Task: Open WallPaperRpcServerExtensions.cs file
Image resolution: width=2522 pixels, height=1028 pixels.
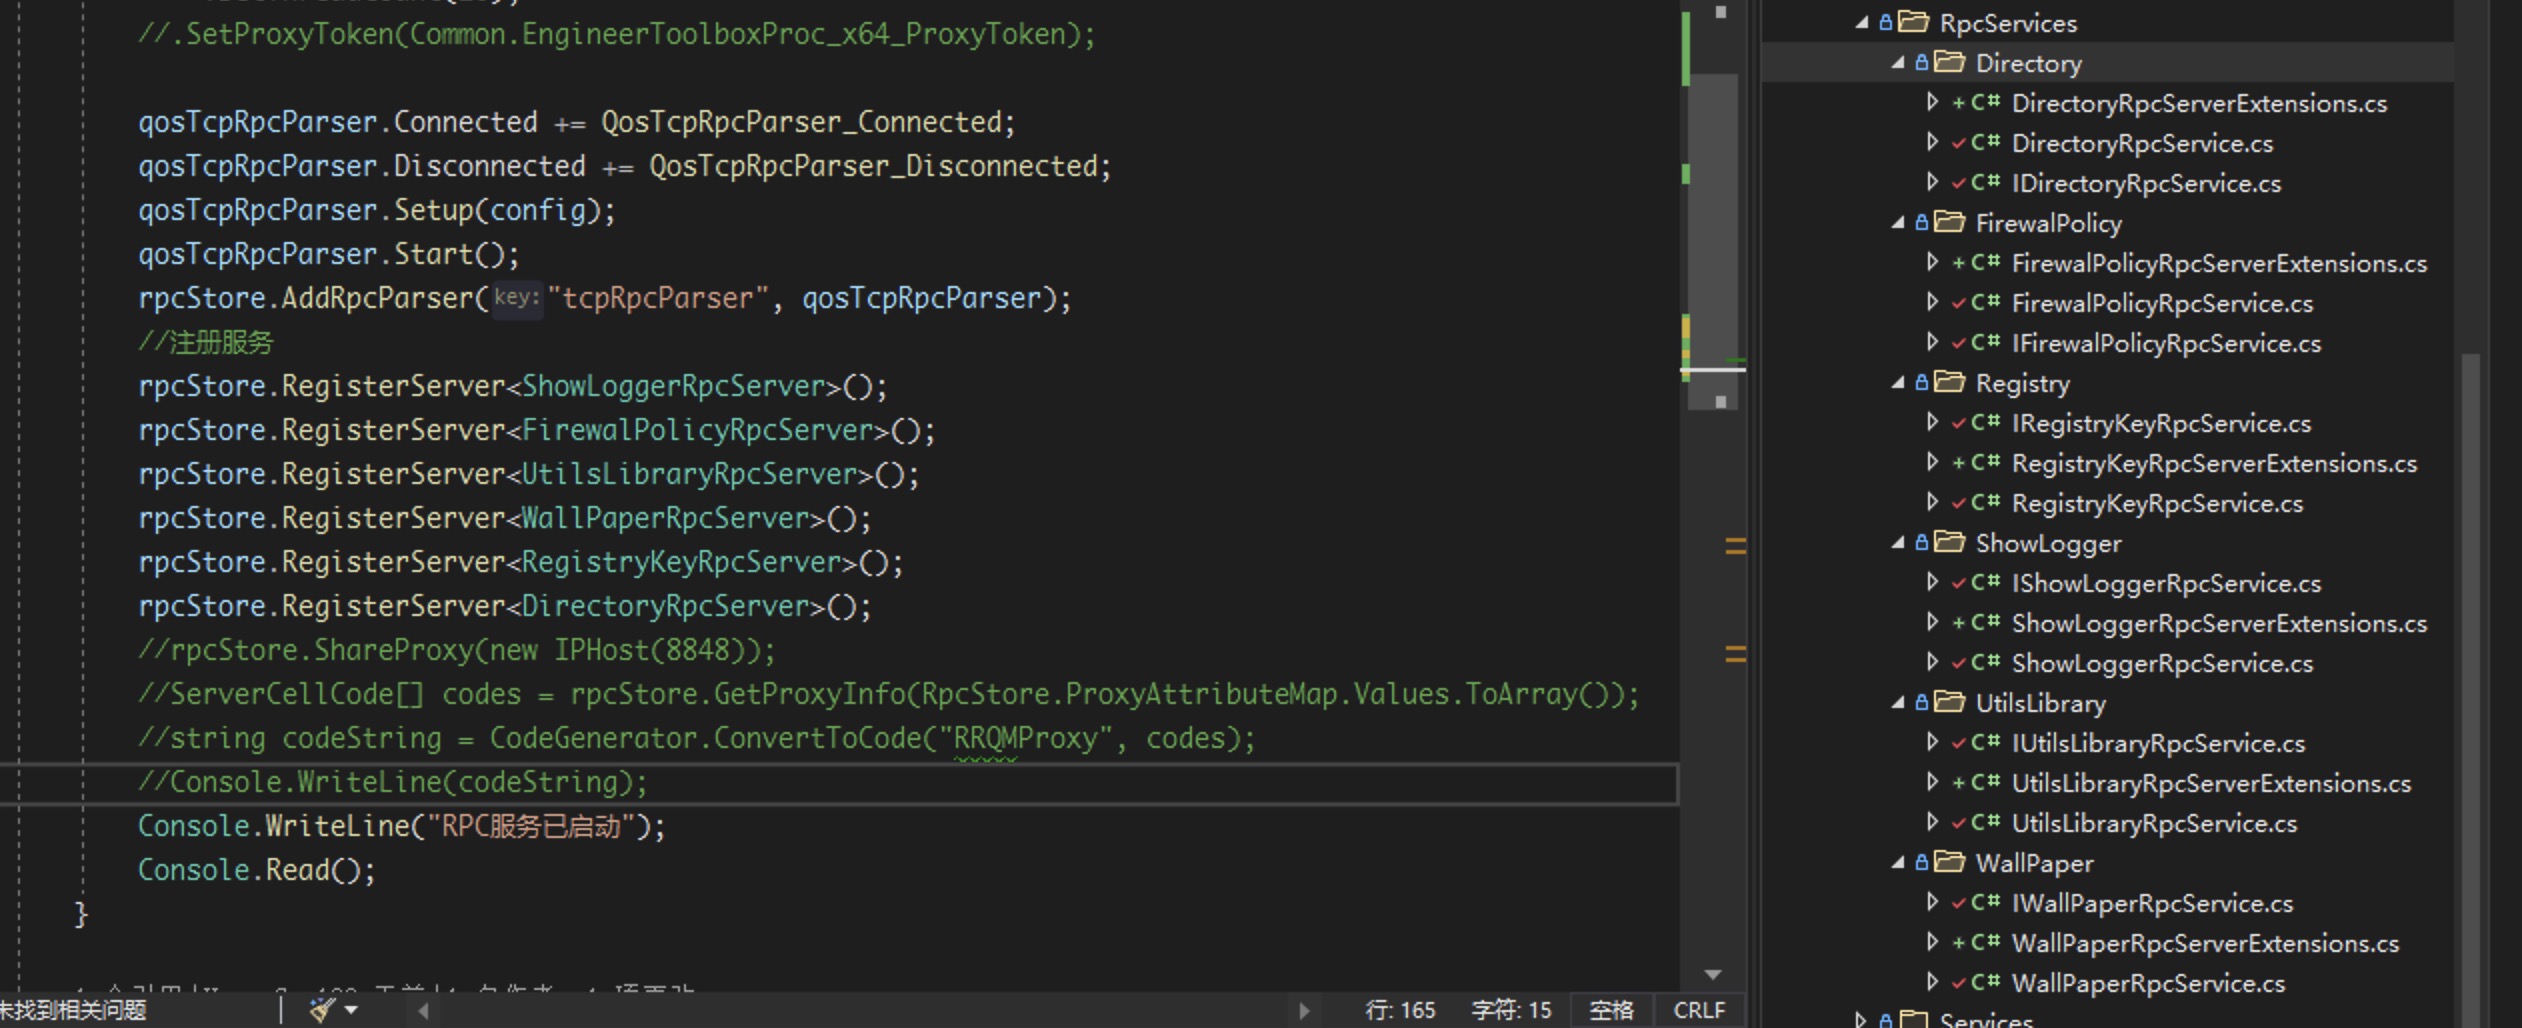Action: 2205,943
